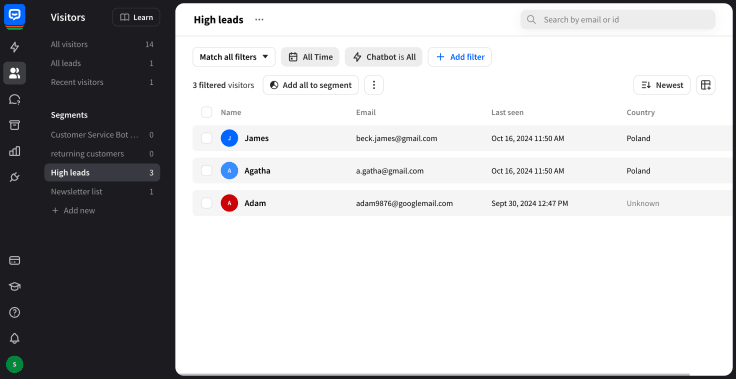This screenshot has height=379, width=736.
Task: Click the Email column header
Action: coord(366,112)
